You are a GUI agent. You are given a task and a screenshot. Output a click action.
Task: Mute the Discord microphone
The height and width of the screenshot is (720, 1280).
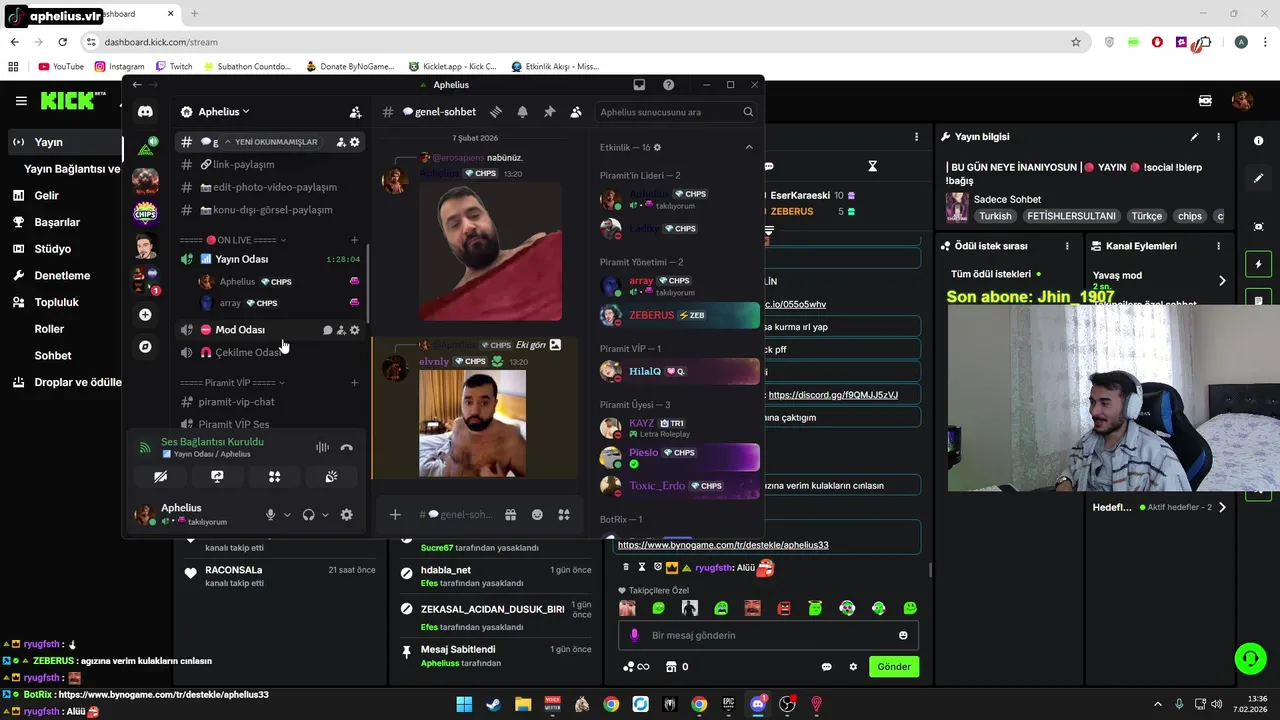click(270, 515)
